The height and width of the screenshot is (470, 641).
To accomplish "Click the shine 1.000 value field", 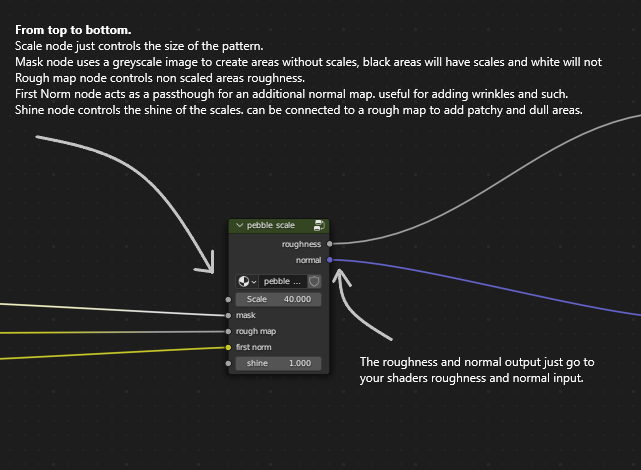I will click(x=278, y=363).
